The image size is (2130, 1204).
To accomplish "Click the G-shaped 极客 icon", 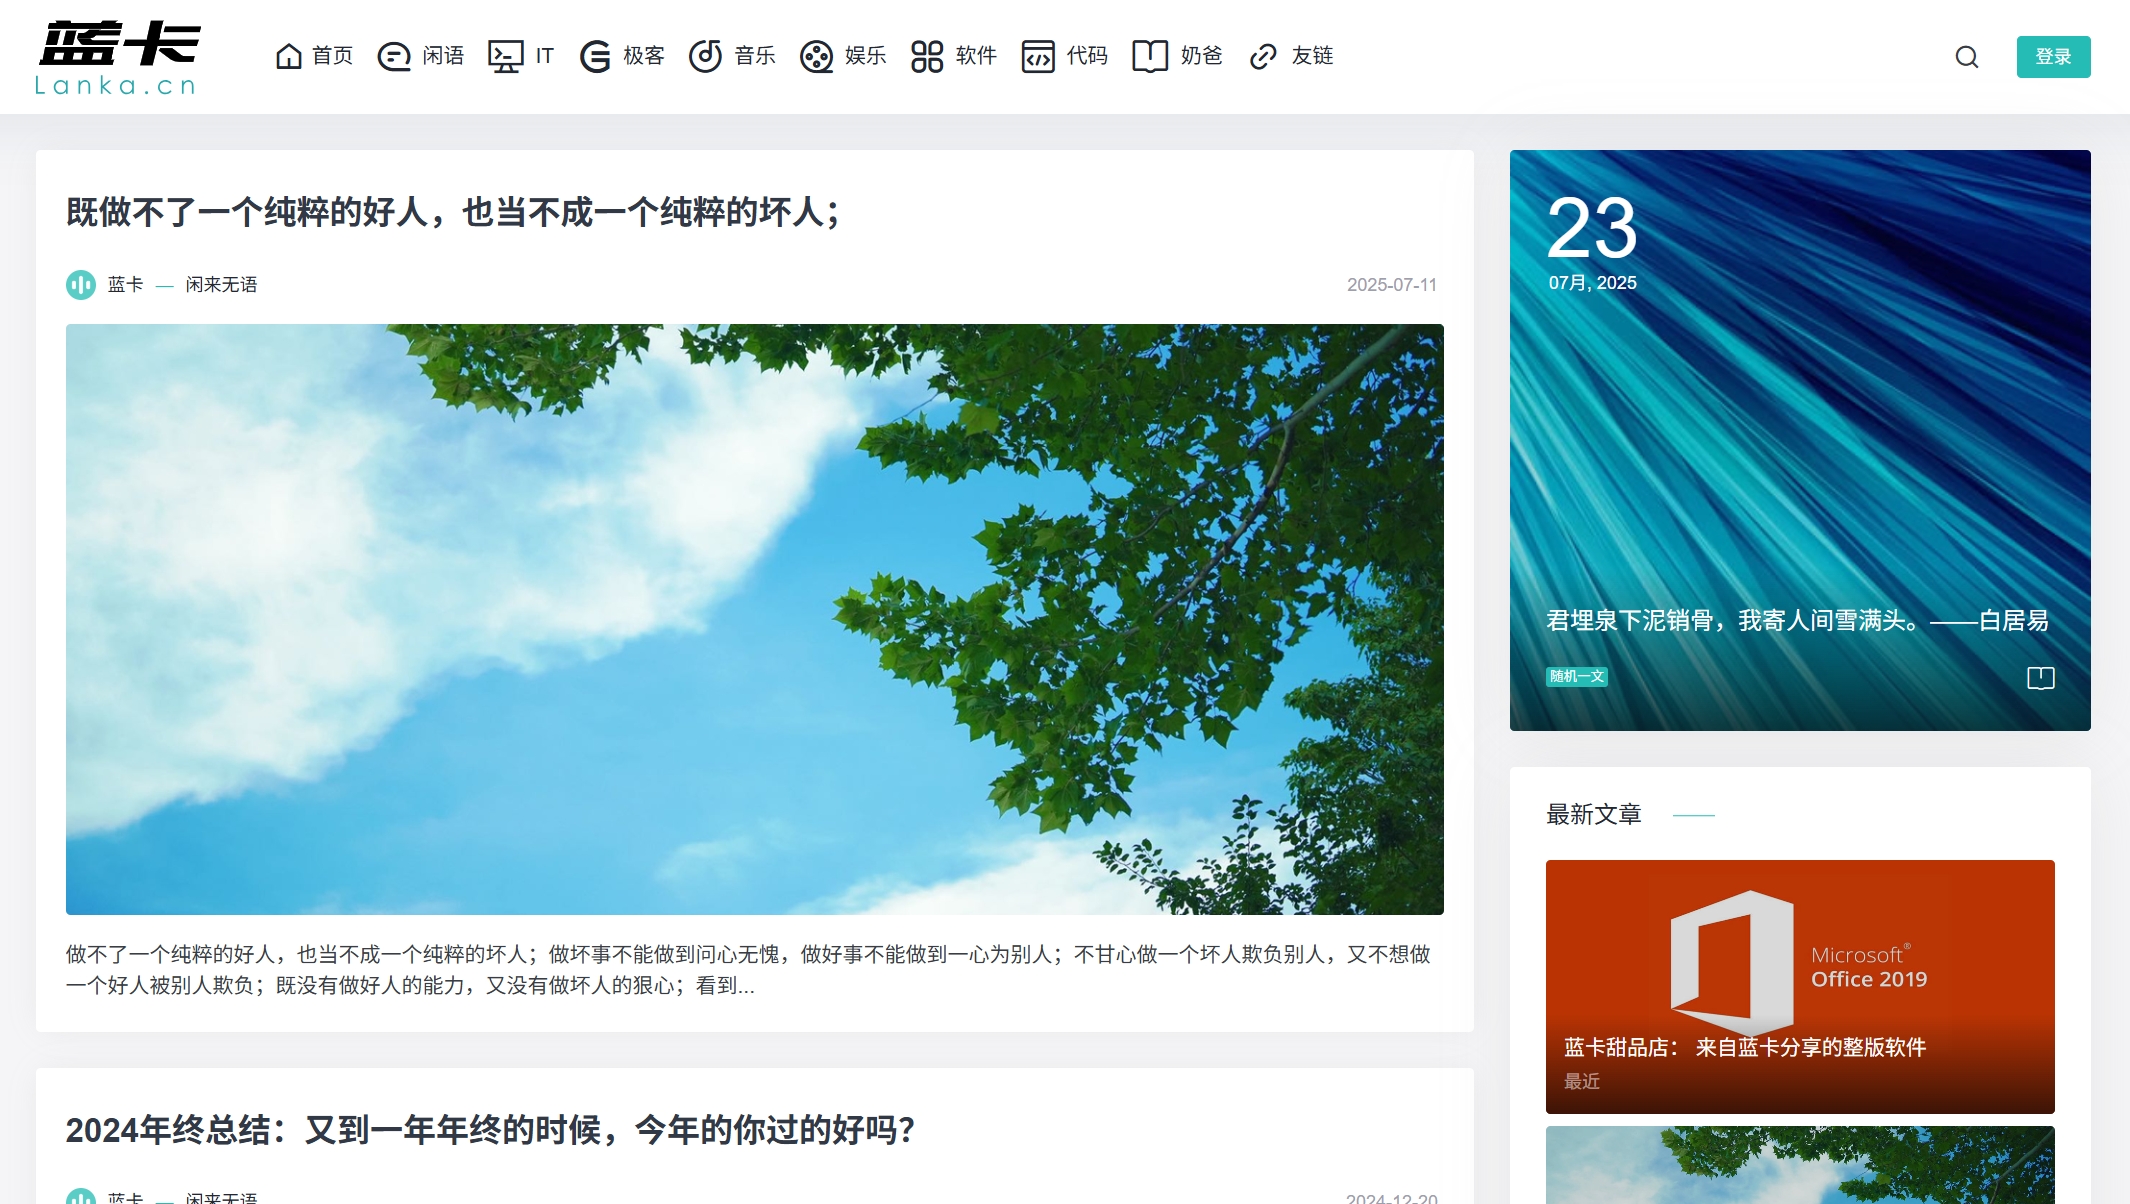I will coord(595,56).
